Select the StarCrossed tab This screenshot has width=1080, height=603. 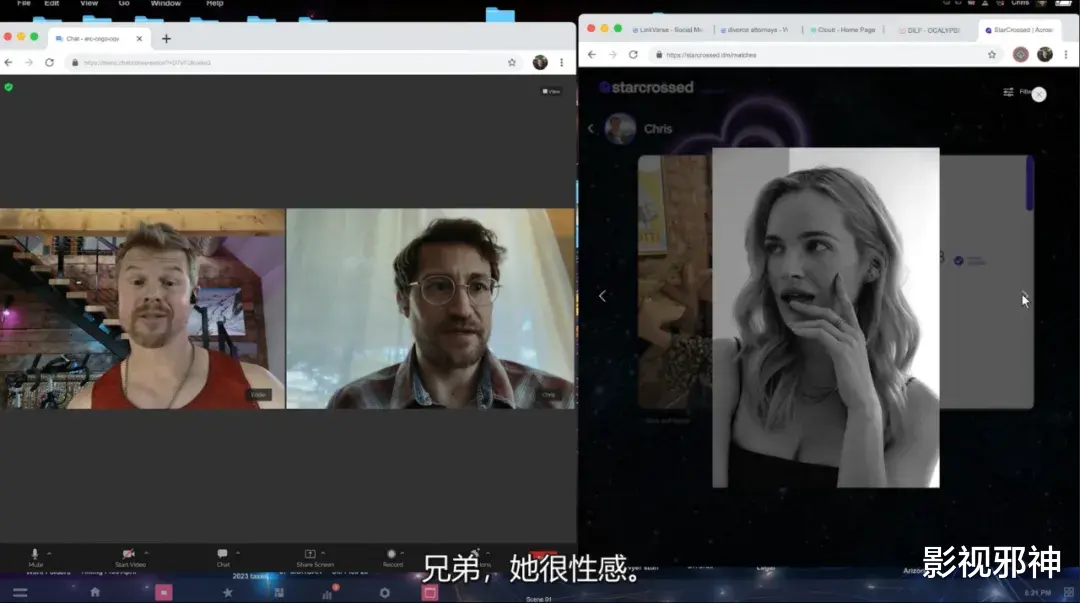1019,30
